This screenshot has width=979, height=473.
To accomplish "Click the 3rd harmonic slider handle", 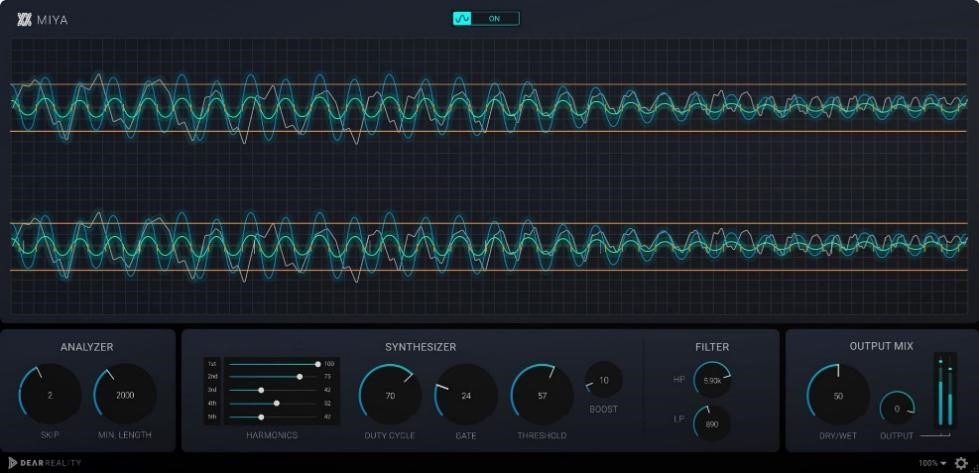I will [x=261, y=390].
